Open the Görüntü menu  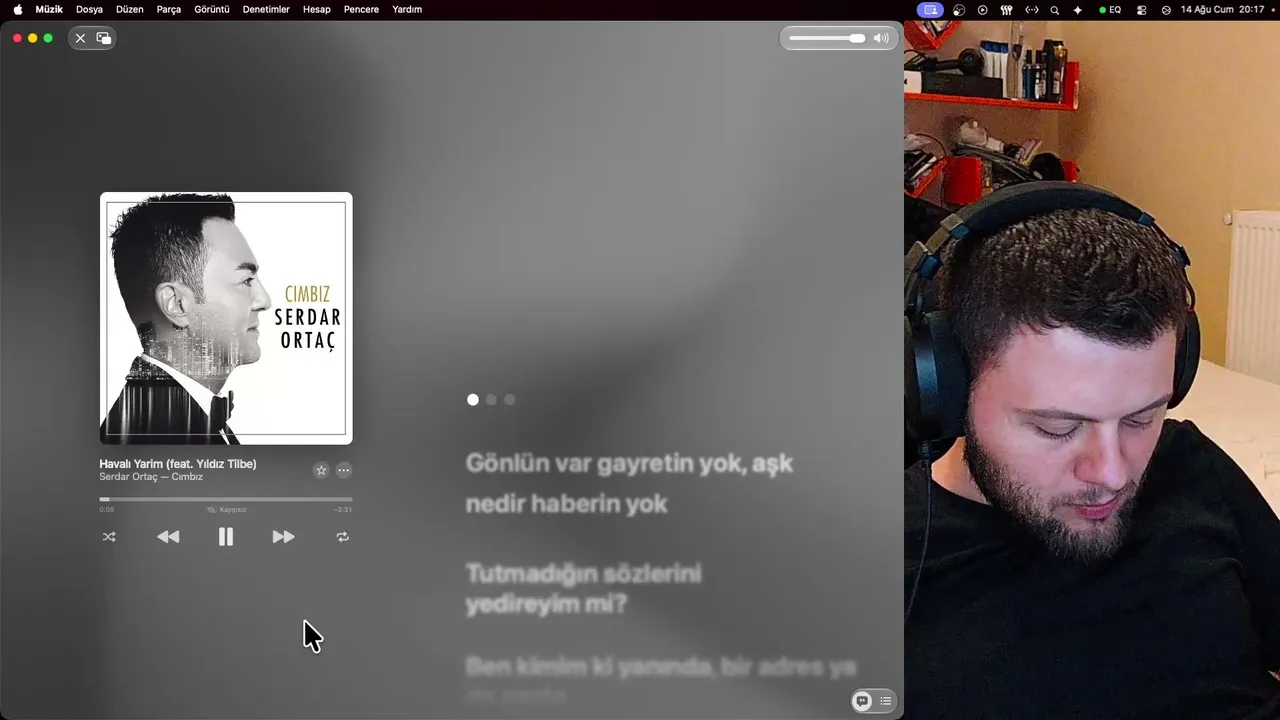coord(212,10)
